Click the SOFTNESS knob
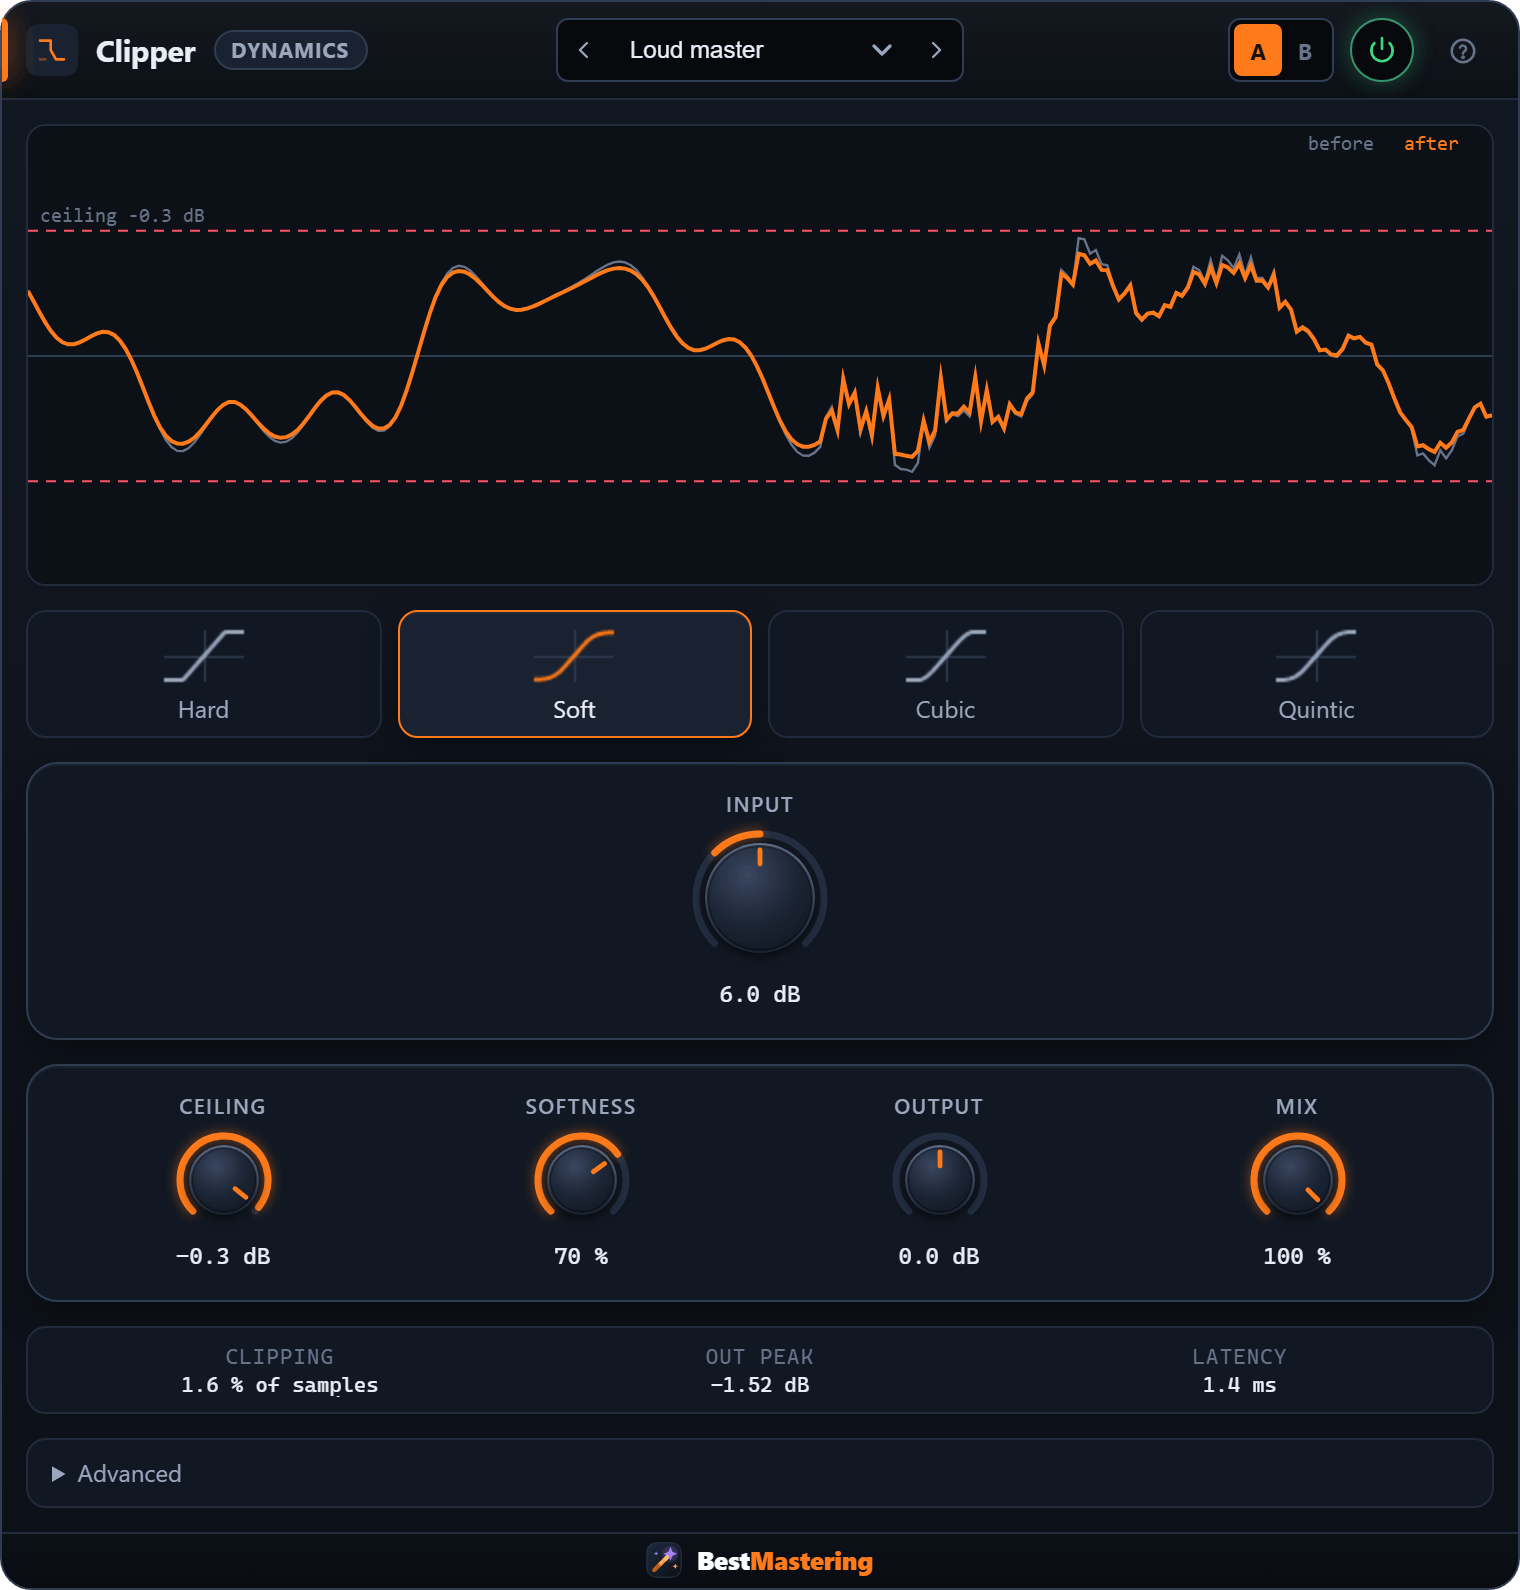Image resolution: width=1520 pixels, height=1590 pixels. click(x=581, y=1180)
